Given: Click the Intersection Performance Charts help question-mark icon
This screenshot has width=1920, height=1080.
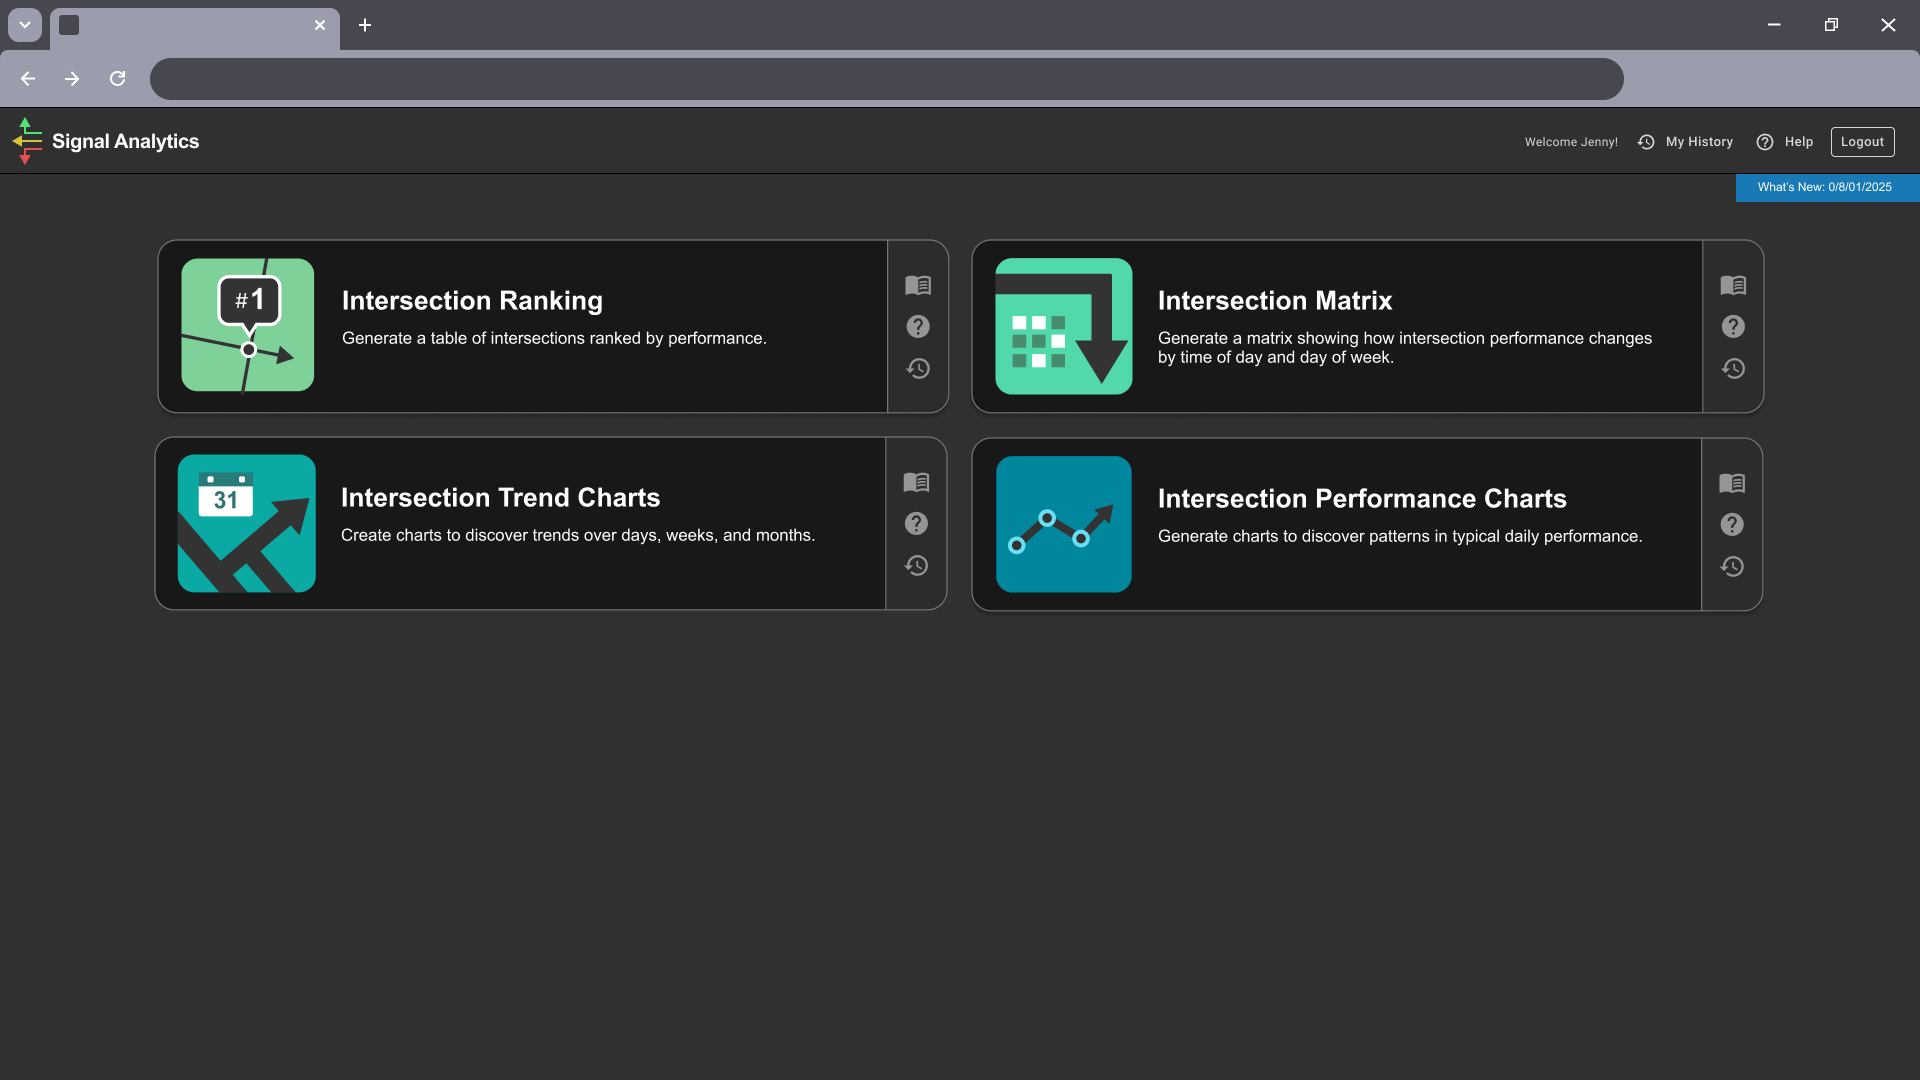Looking at the screenshot, I should 1732,525.
